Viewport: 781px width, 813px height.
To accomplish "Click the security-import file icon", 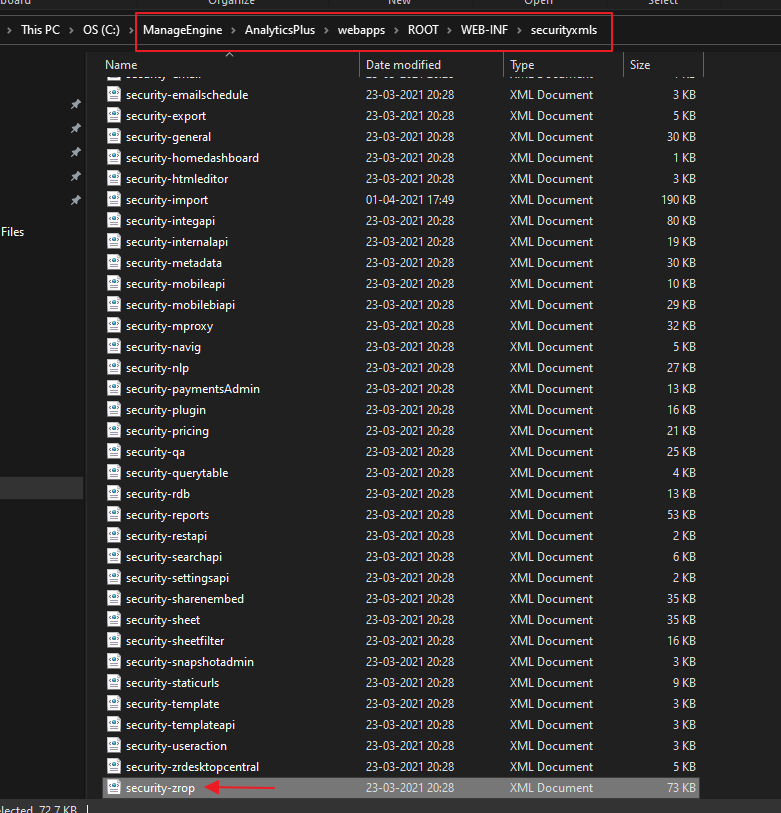I will point(114,199).
